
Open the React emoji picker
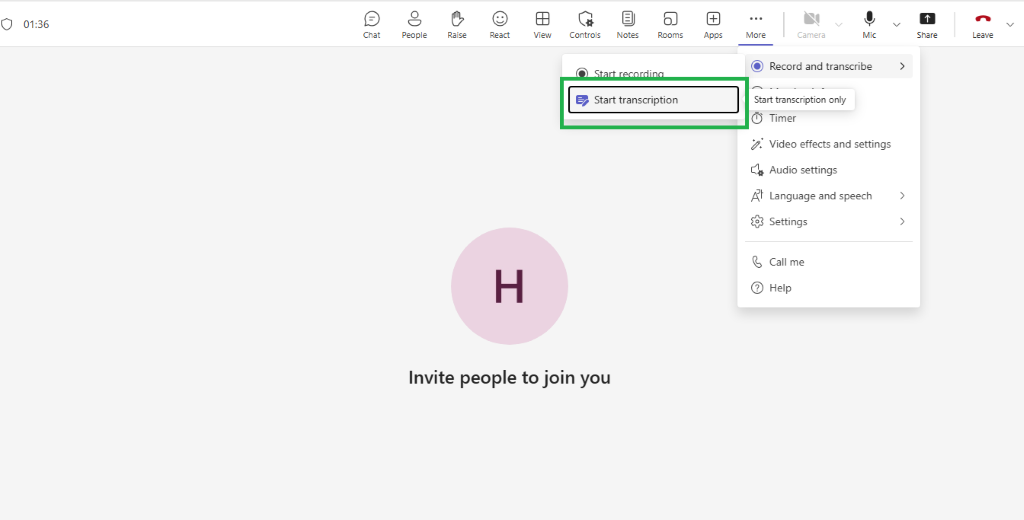click(x=500, y=25)
